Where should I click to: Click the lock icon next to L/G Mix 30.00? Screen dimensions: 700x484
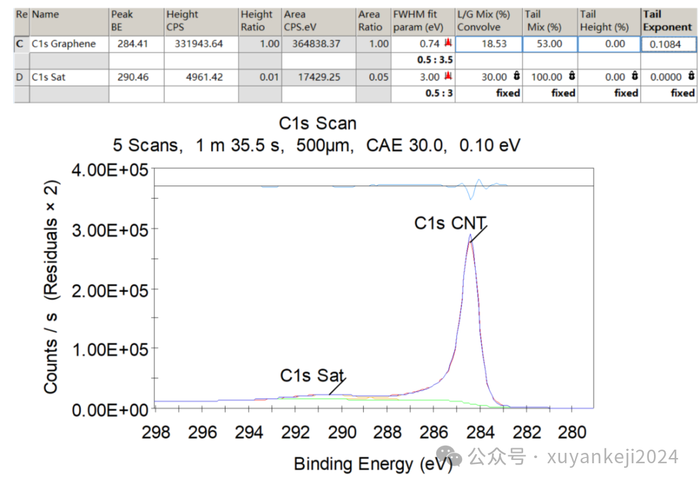click(517, 76)
